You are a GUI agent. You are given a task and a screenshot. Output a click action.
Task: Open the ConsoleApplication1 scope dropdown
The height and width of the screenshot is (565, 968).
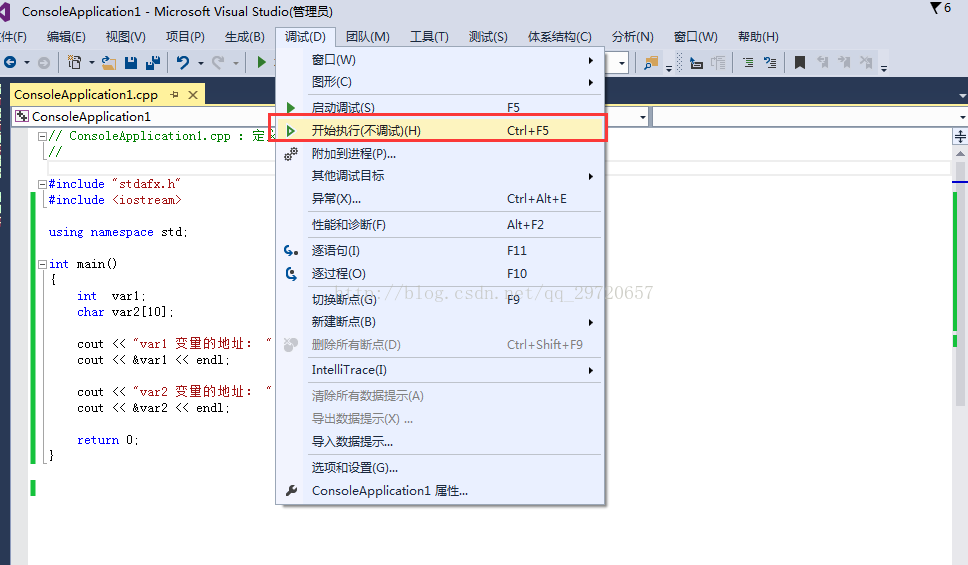pos(643,117)
